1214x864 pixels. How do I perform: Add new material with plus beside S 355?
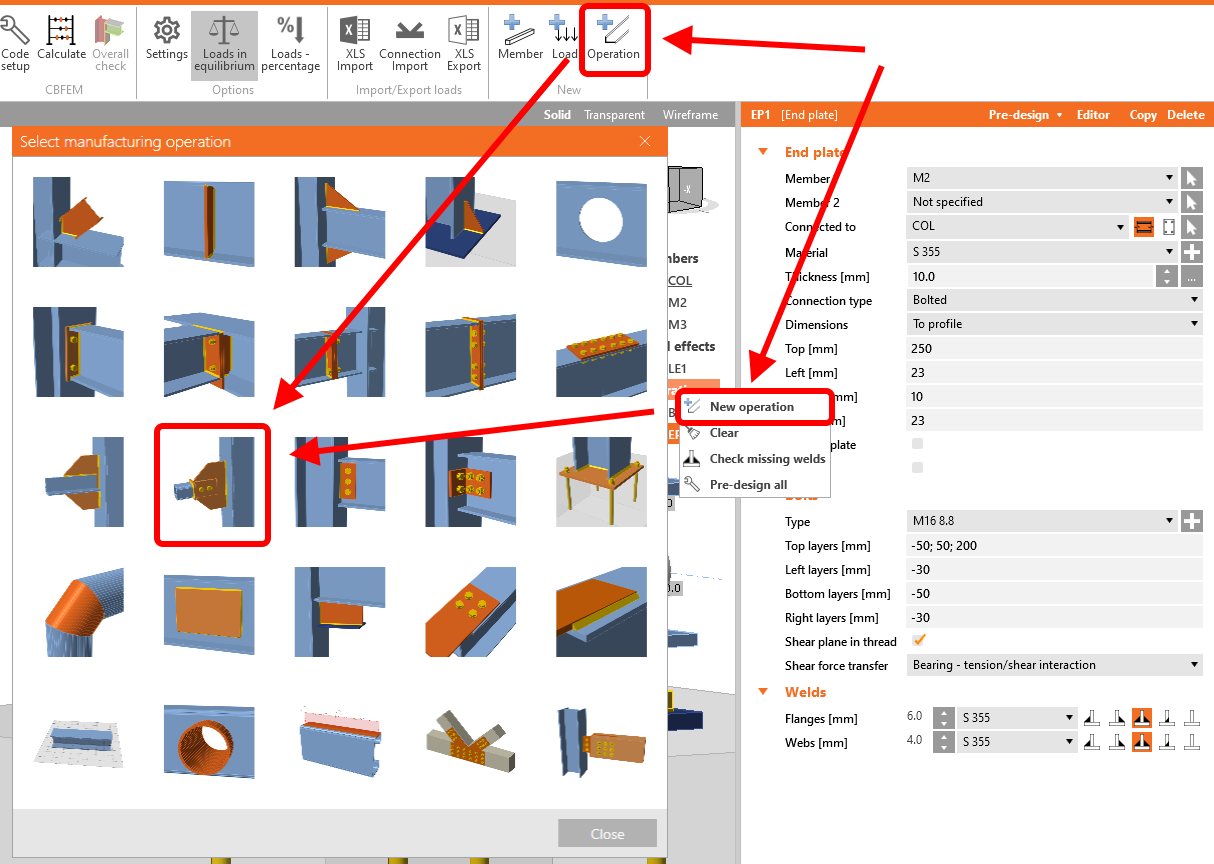click(1191, 253)
